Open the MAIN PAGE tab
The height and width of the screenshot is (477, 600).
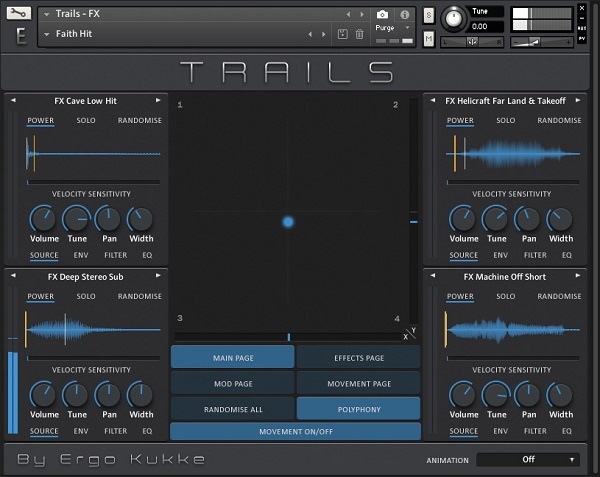click(233, 358)
